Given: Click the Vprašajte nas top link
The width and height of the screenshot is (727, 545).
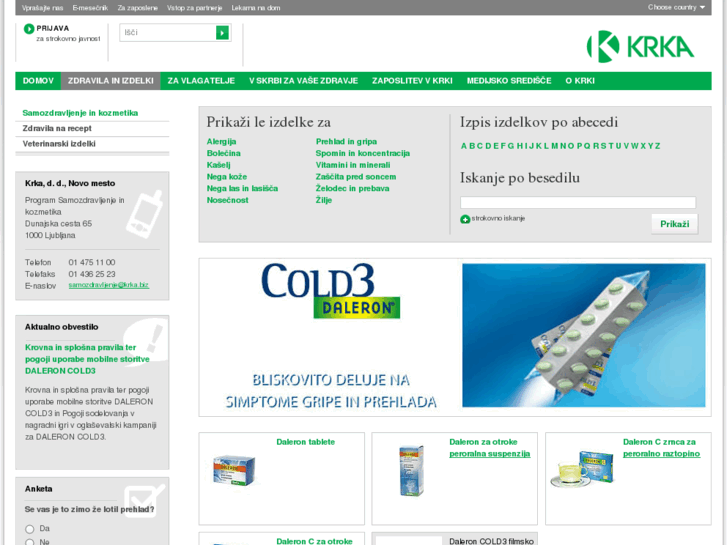Looking at the screenshot, I should 42,8.
